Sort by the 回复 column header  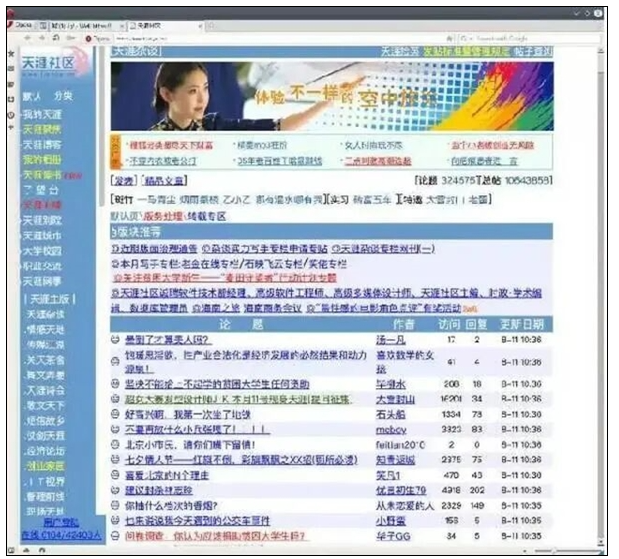(476, 325)
